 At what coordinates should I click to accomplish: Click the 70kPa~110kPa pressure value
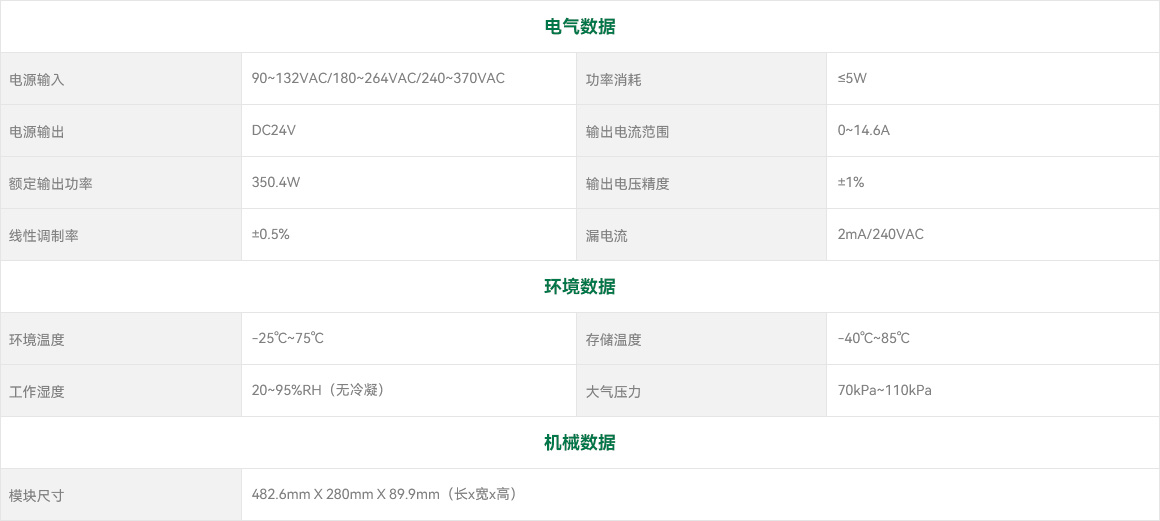point(884,390)
